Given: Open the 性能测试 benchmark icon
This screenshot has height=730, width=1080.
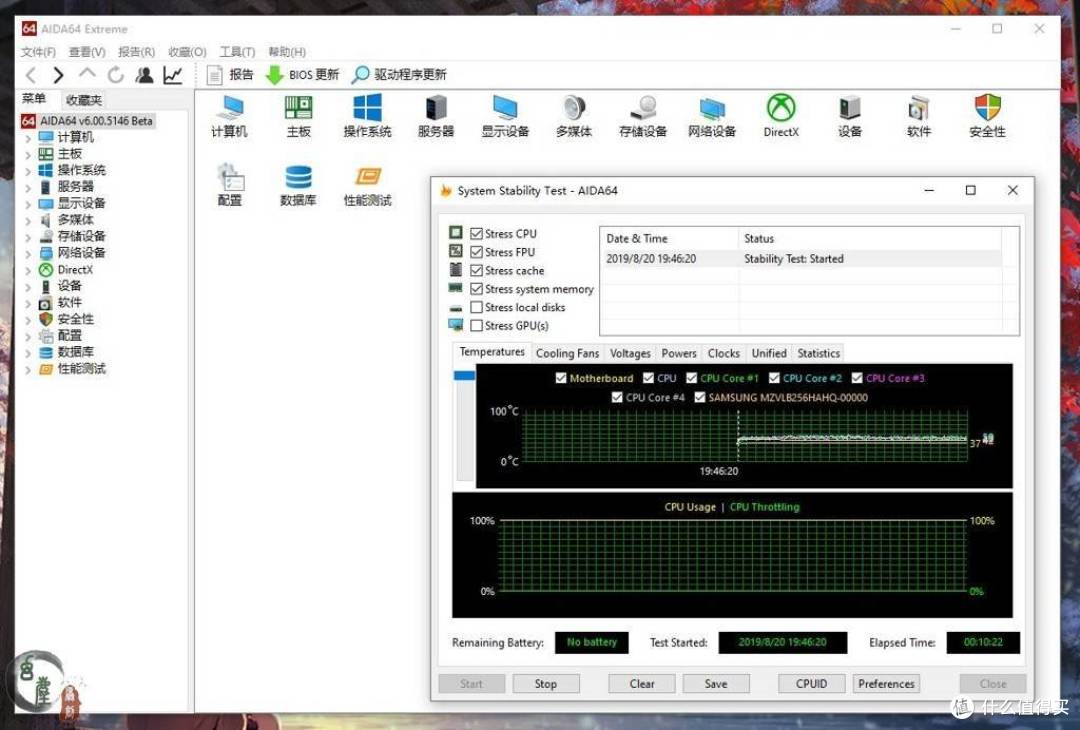Looking at the screenshot, I should pyautogui.click(x=368, y=177).
